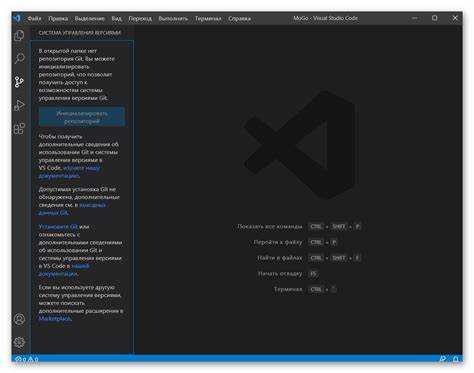
Task: Open the Файл menu
Action: click(34, 19)
